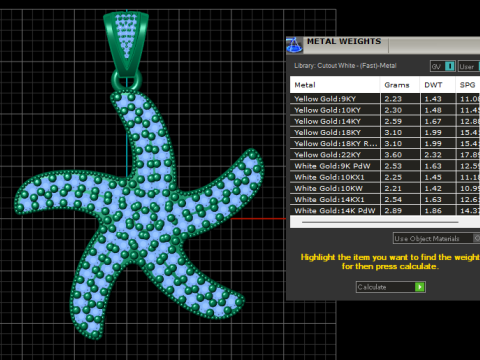This screenshot has width=480, height=360.
Task: Select the White Gold:10KW row
Action: click(x=385, y=188)
